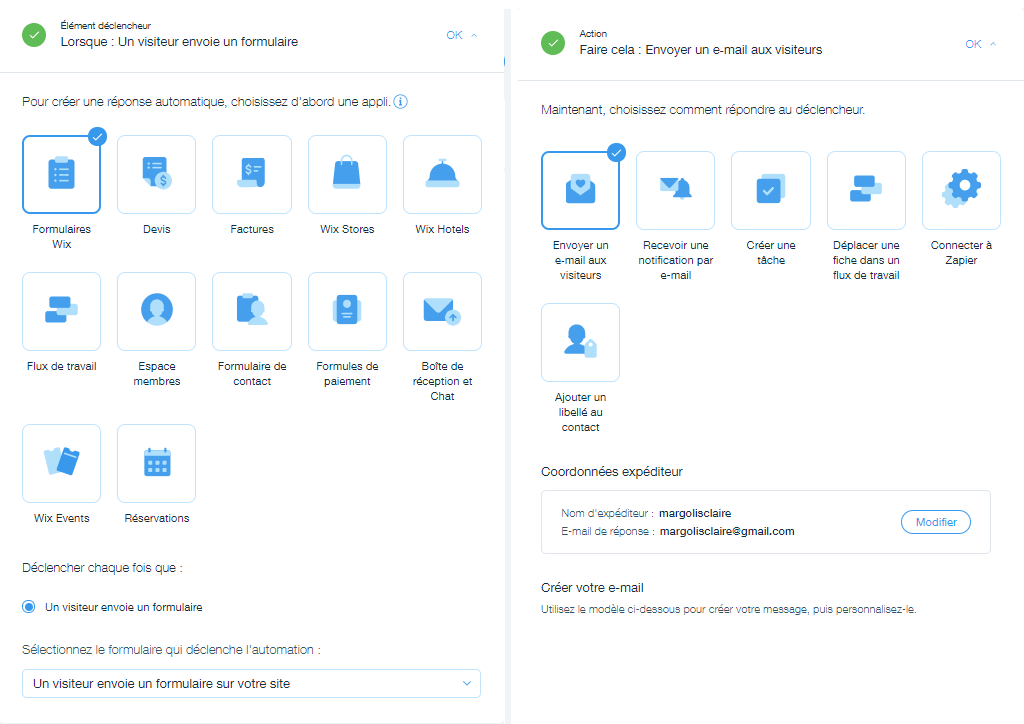Click the Modifier button for sender details
Screen dimensions: 1024x724
[x=935, y=522]
